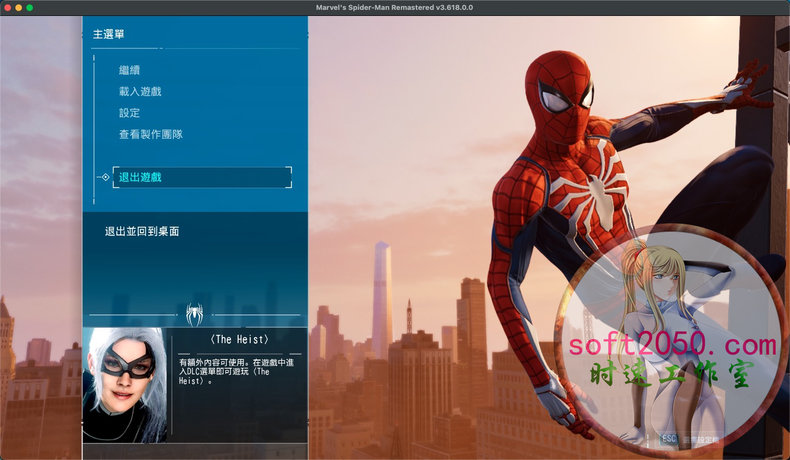Open 設定 settings from main menu

(129, 113)
